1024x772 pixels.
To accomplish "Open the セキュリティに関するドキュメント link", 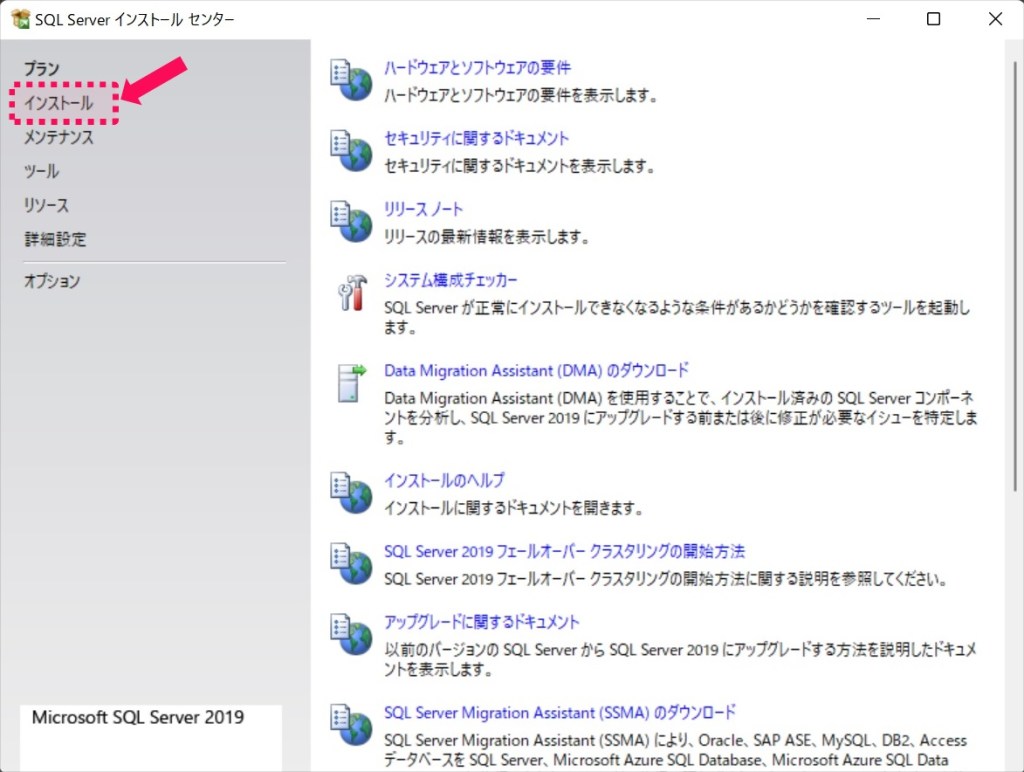I will 476,138.
